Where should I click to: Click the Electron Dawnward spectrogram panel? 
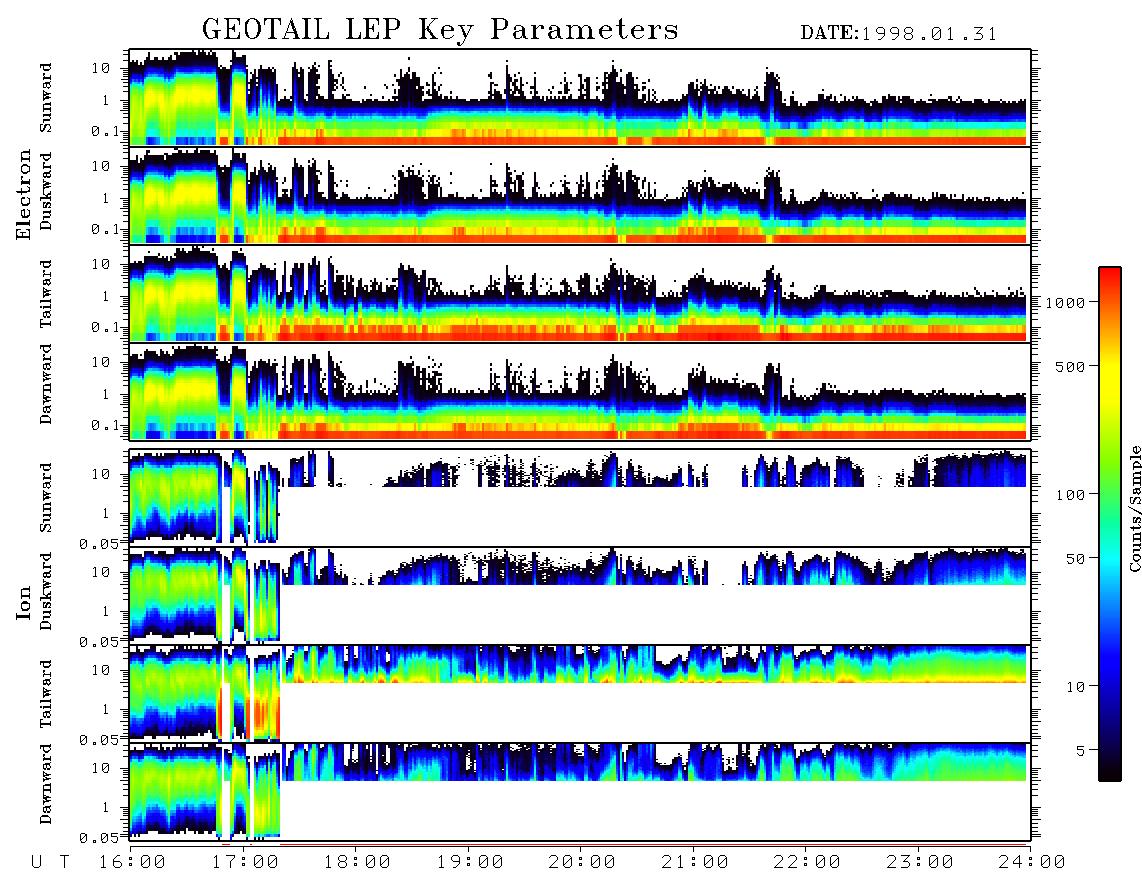click(x=580, y=391)
